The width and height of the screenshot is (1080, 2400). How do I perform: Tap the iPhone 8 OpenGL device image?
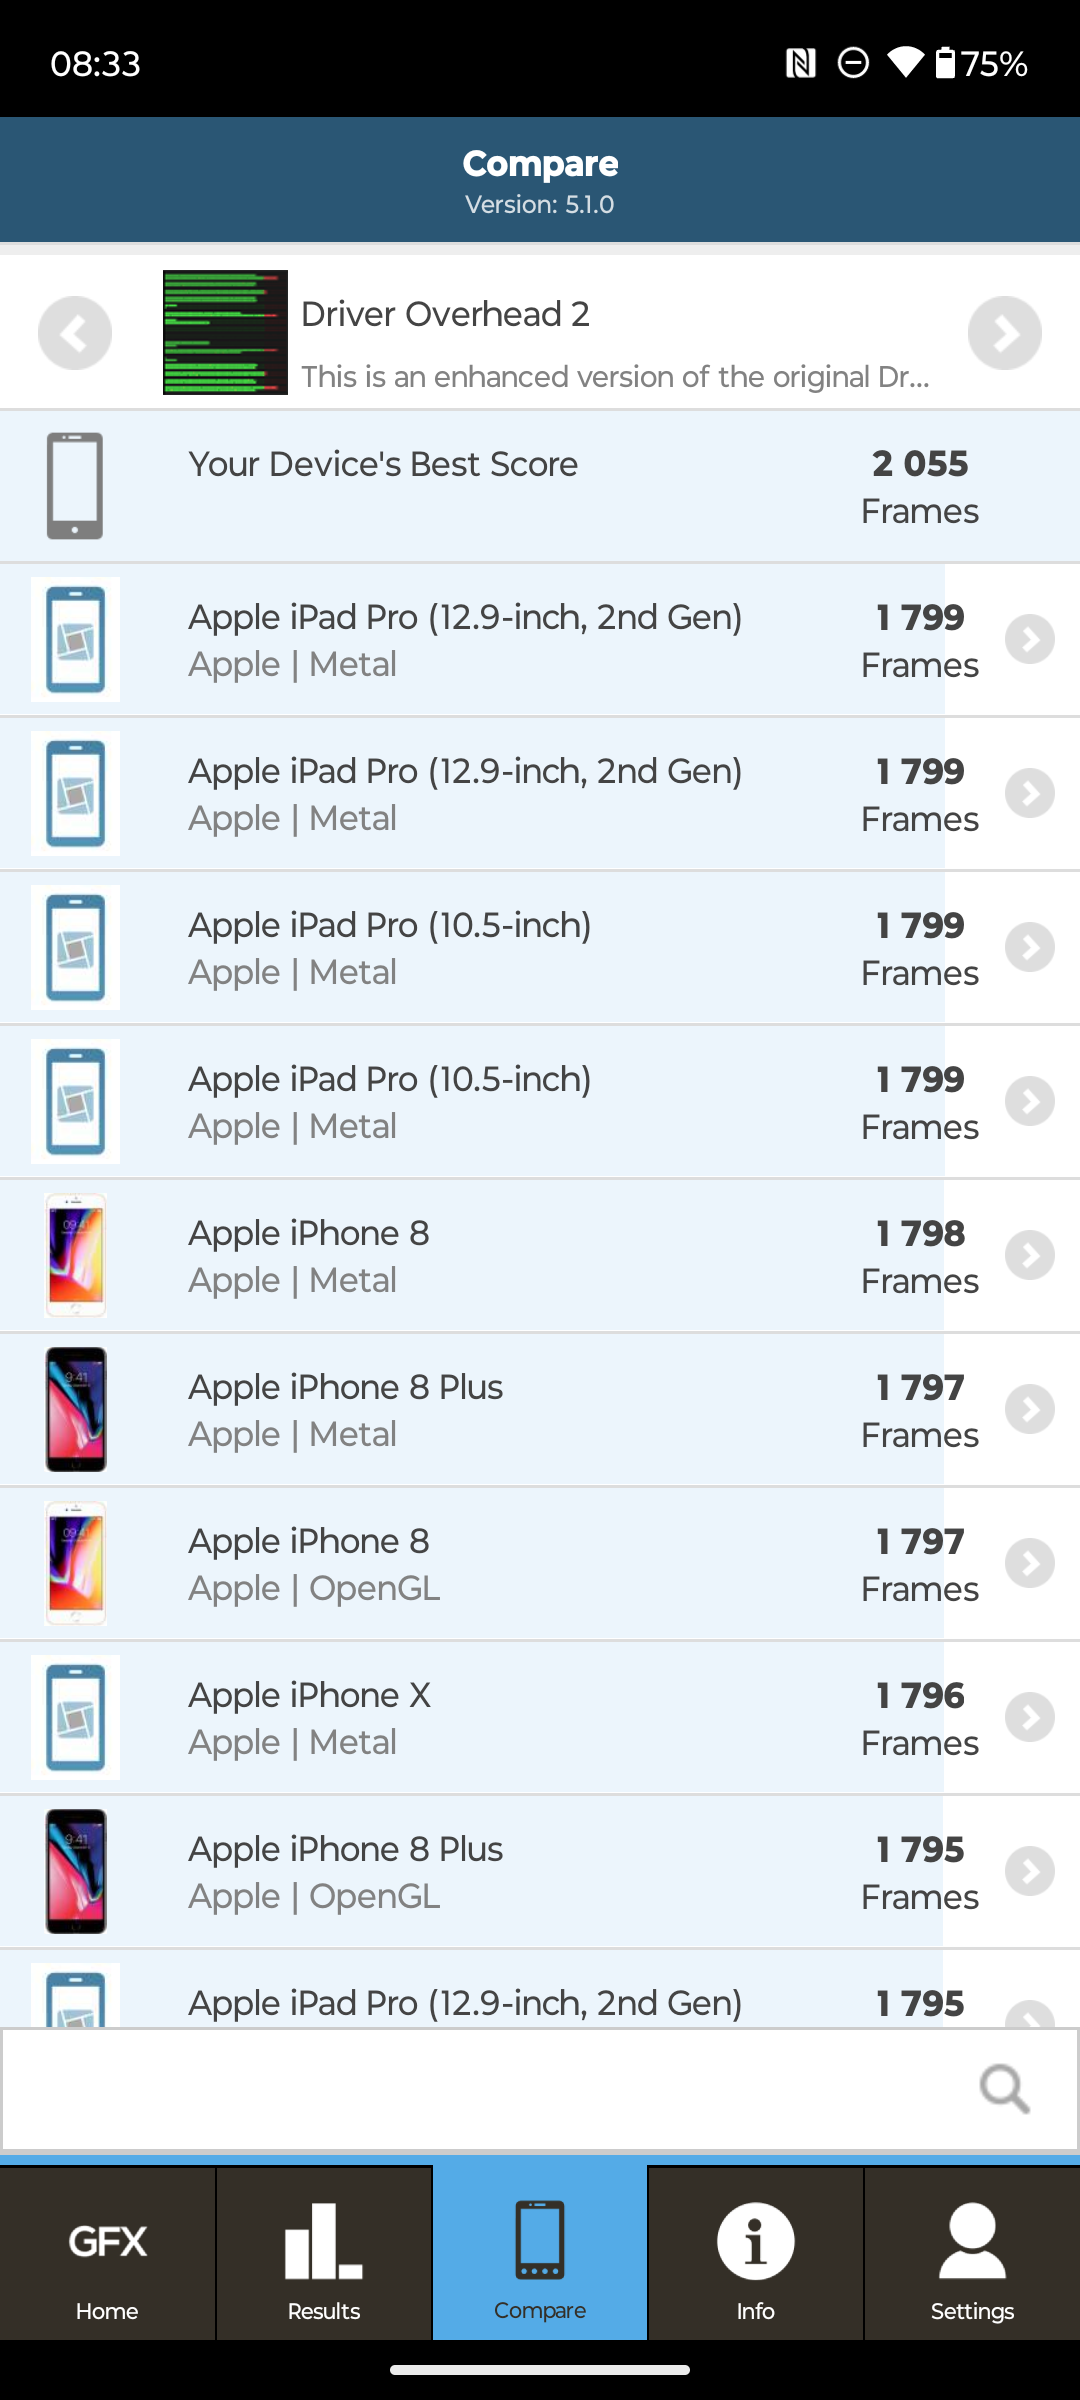click(75, 1563)
